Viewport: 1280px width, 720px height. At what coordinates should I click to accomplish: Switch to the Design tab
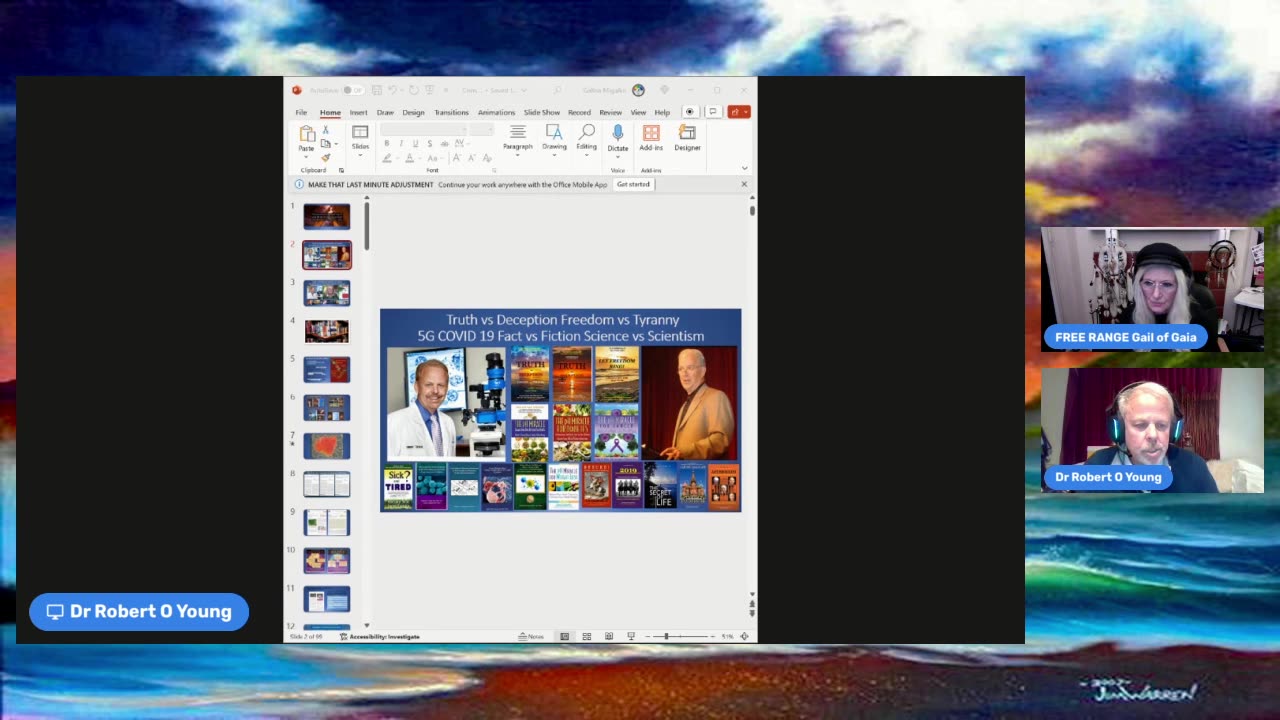point(413,113)
